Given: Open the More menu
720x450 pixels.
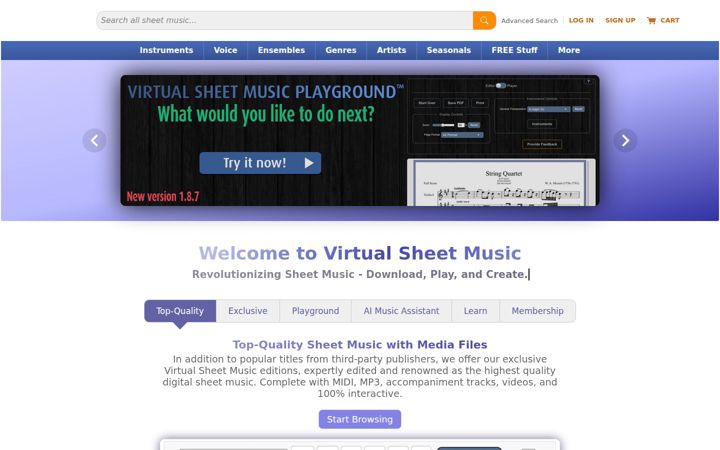Looking at the screenshot, I should pyautogui.click(x=569, y=50).
